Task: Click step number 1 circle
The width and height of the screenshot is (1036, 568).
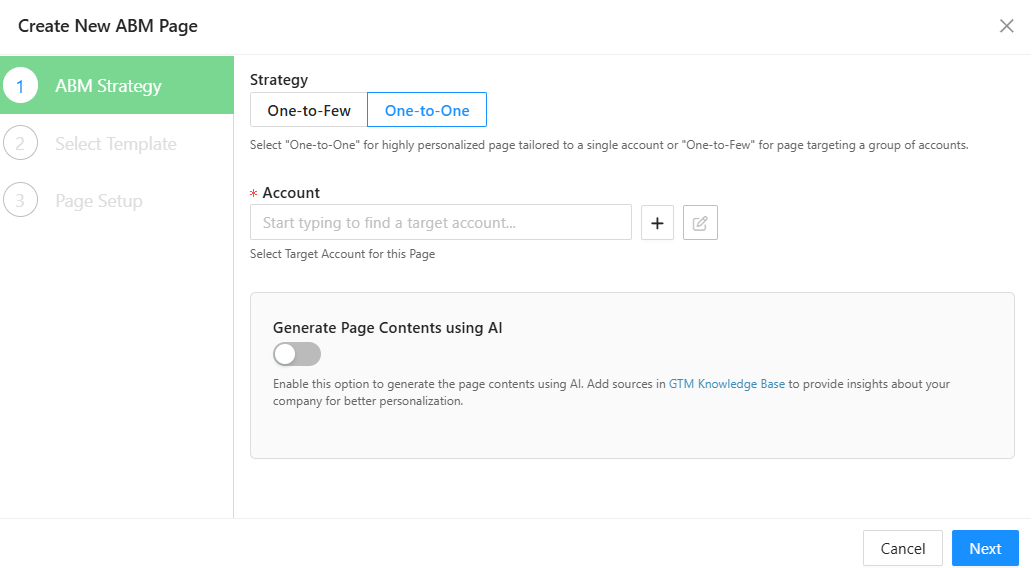Action: [x=20, y=86]
